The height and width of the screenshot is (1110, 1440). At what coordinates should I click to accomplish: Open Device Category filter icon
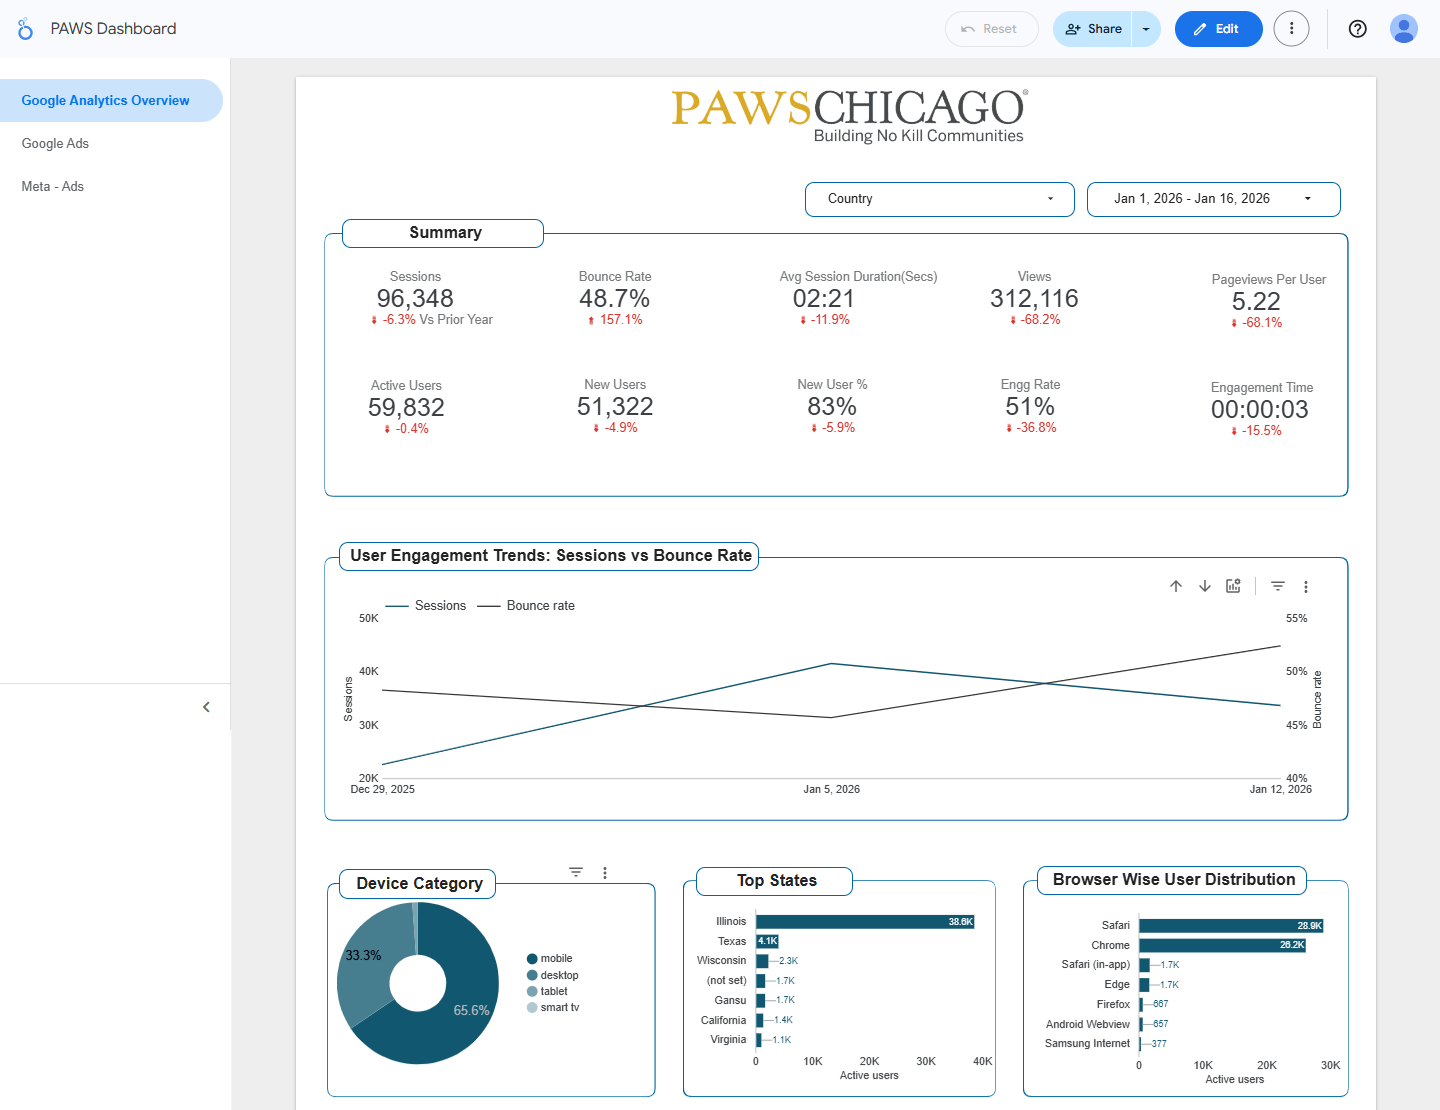(576, 872)
